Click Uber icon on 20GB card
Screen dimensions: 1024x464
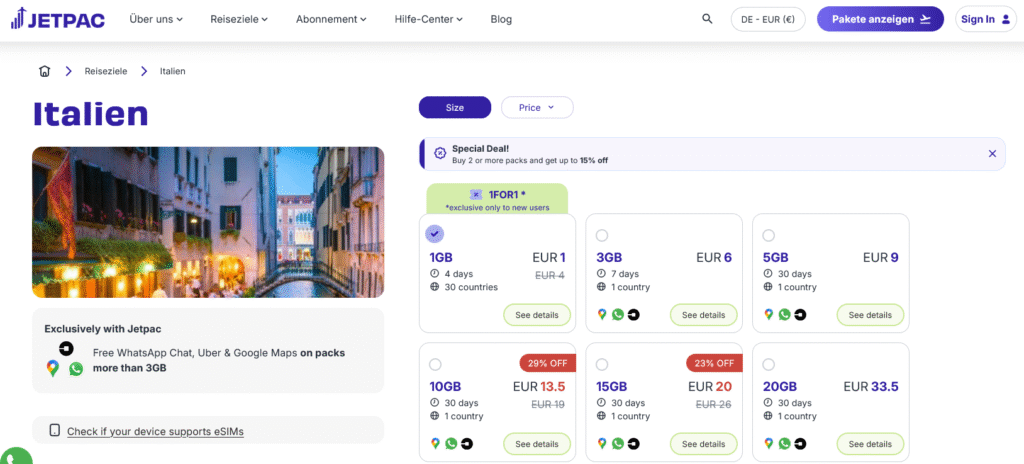click(x=800, y=444)
